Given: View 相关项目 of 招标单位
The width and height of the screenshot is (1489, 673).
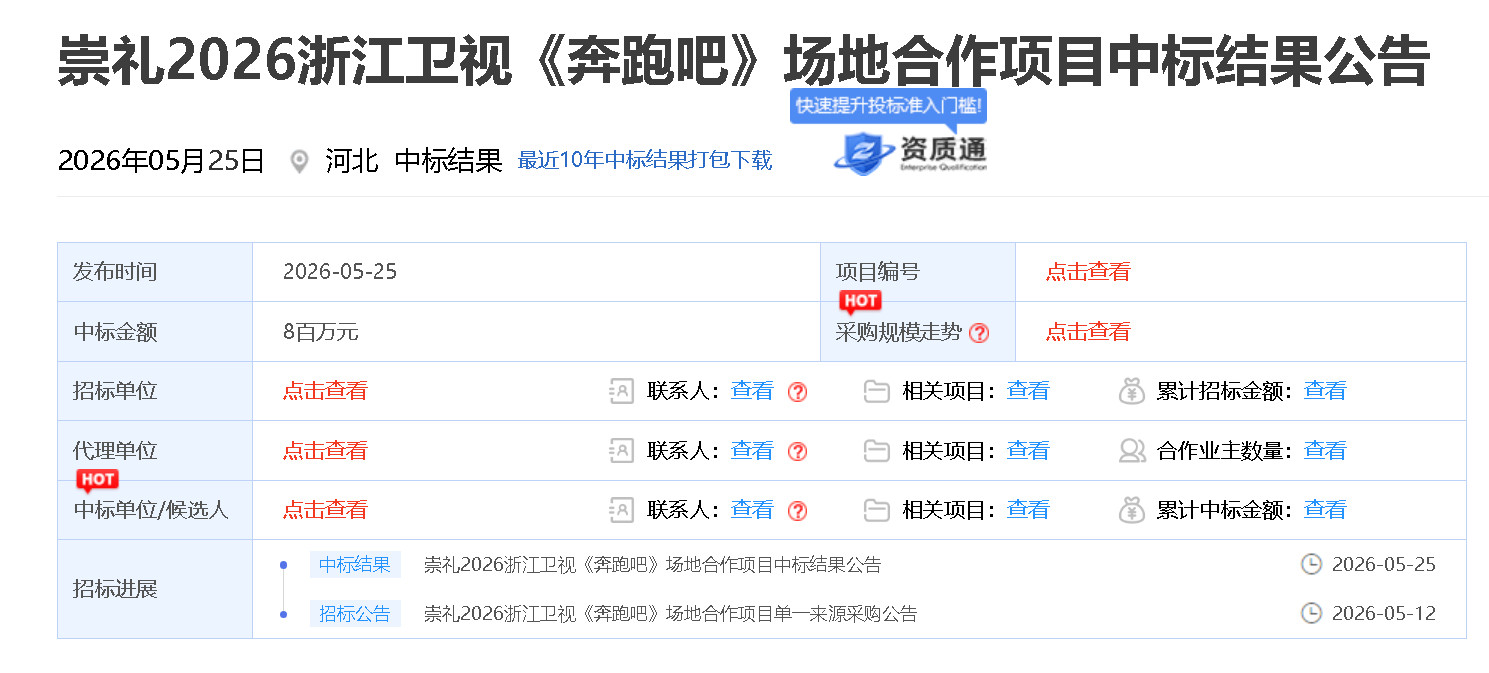Looking at the screenshot, I should (1028, 391).
